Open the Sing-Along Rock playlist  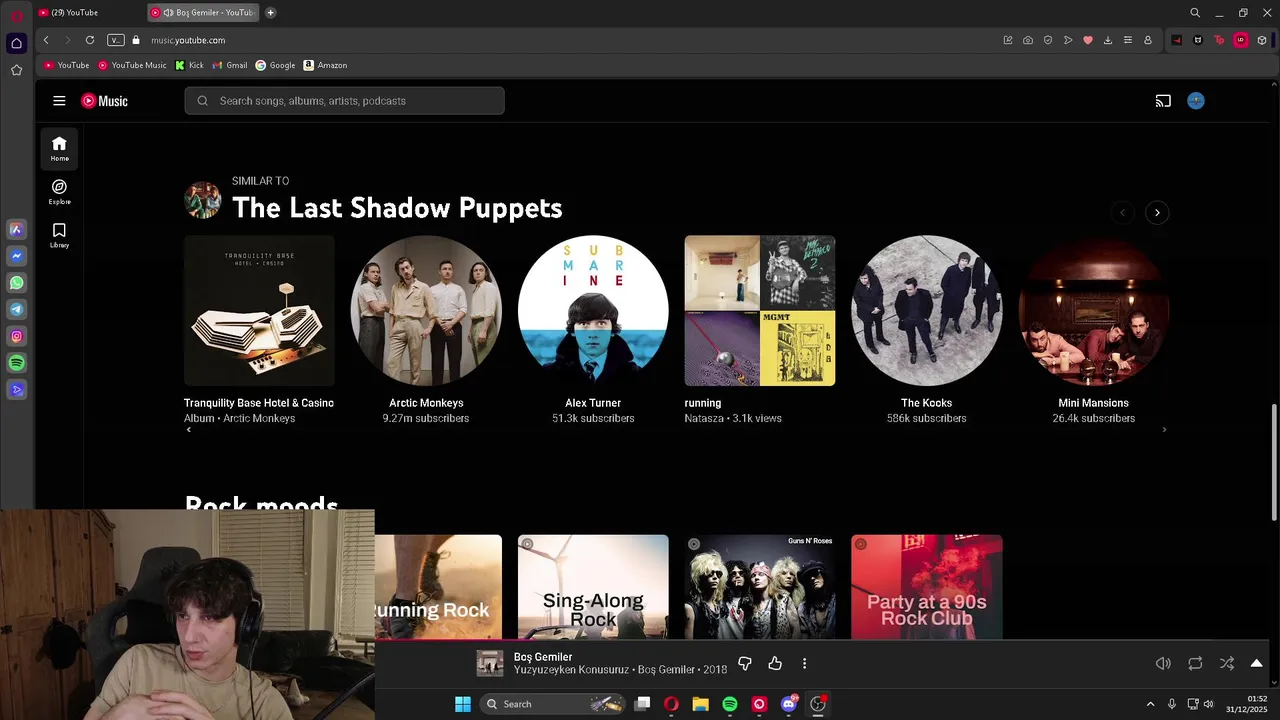coord(593,587)
